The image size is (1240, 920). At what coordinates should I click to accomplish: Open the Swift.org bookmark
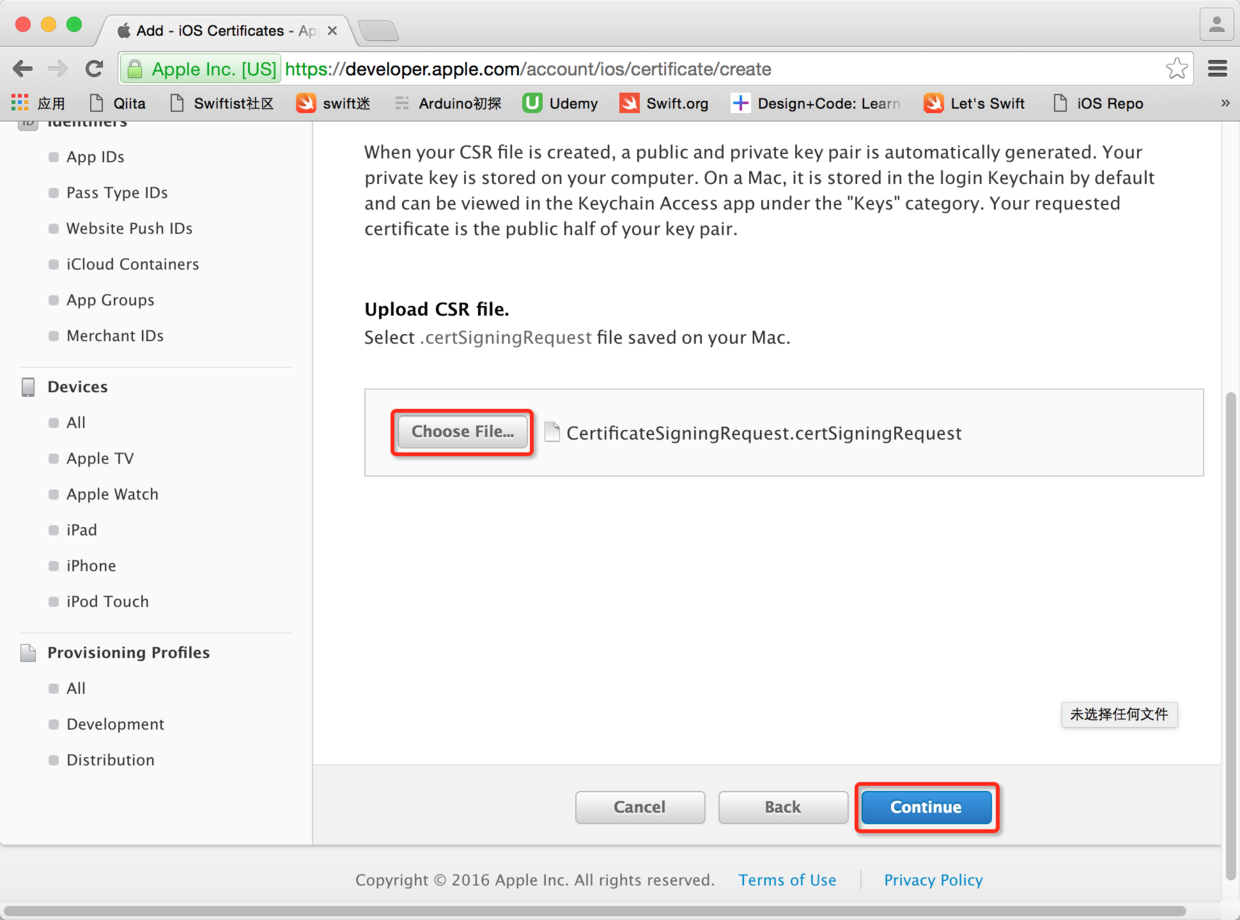(x=664, y=103)
